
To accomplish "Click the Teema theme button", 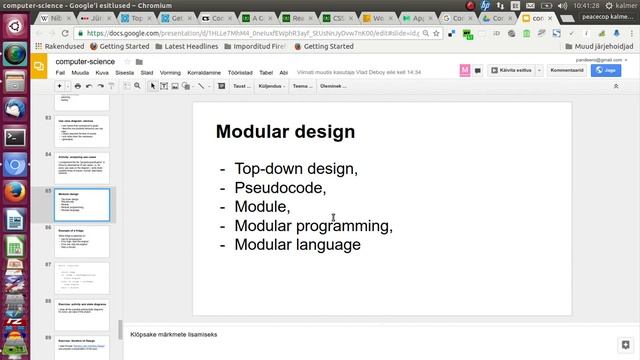I will [x=302, y=86].
